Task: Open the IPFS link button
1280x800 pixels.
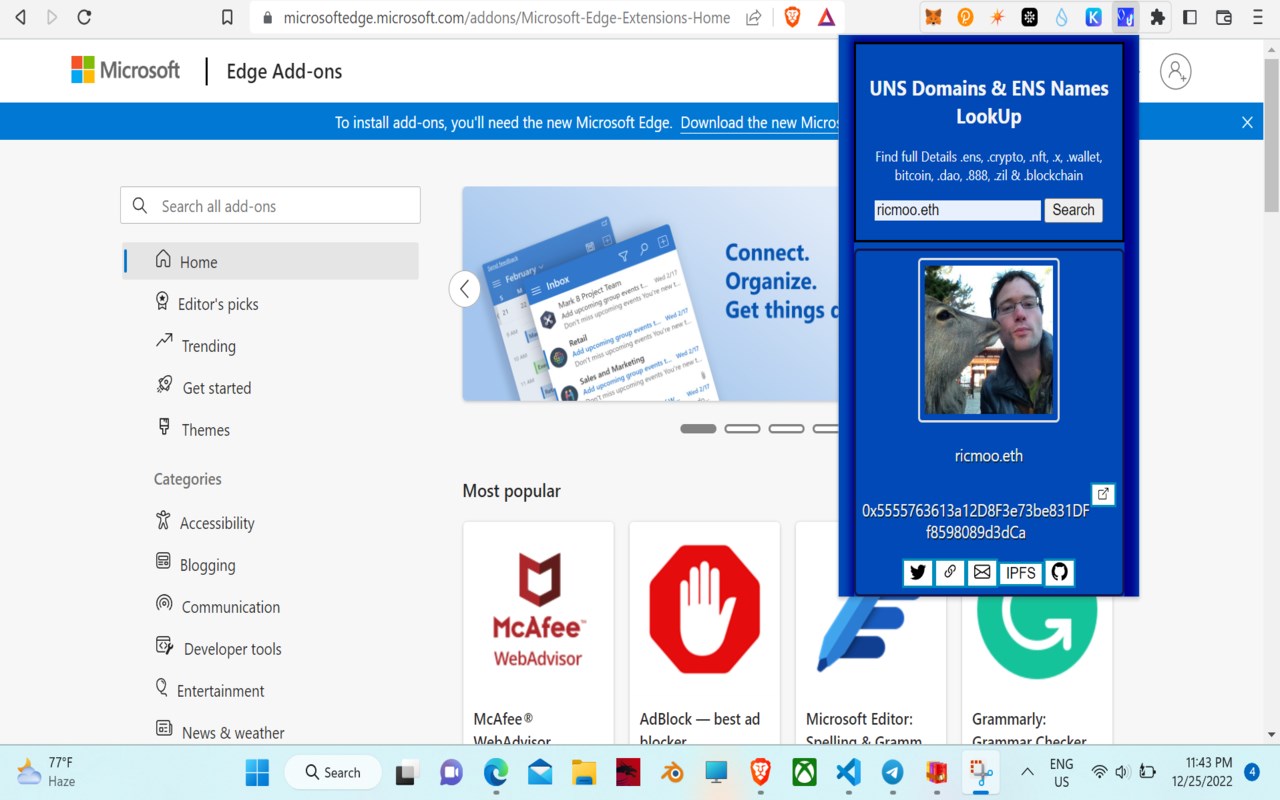Action: point(1021,573)
